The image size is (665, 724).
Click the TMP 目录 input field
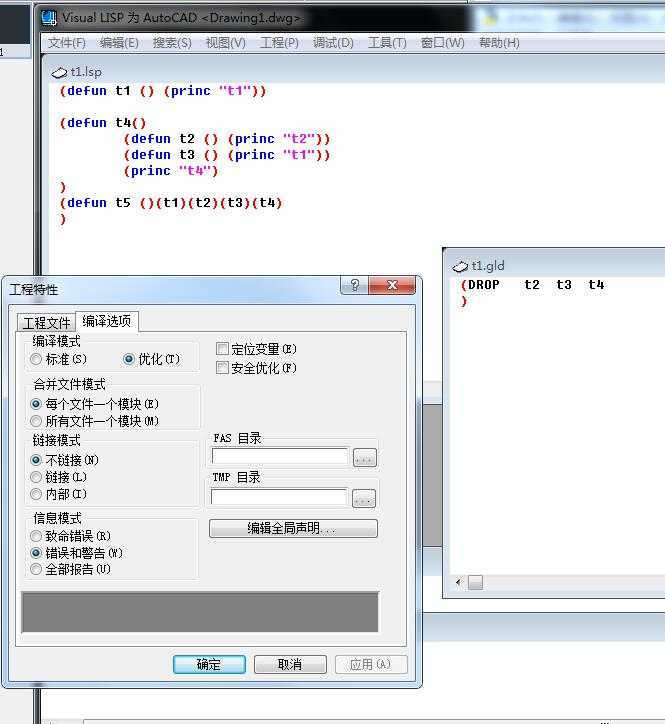[x=279, y=497]
